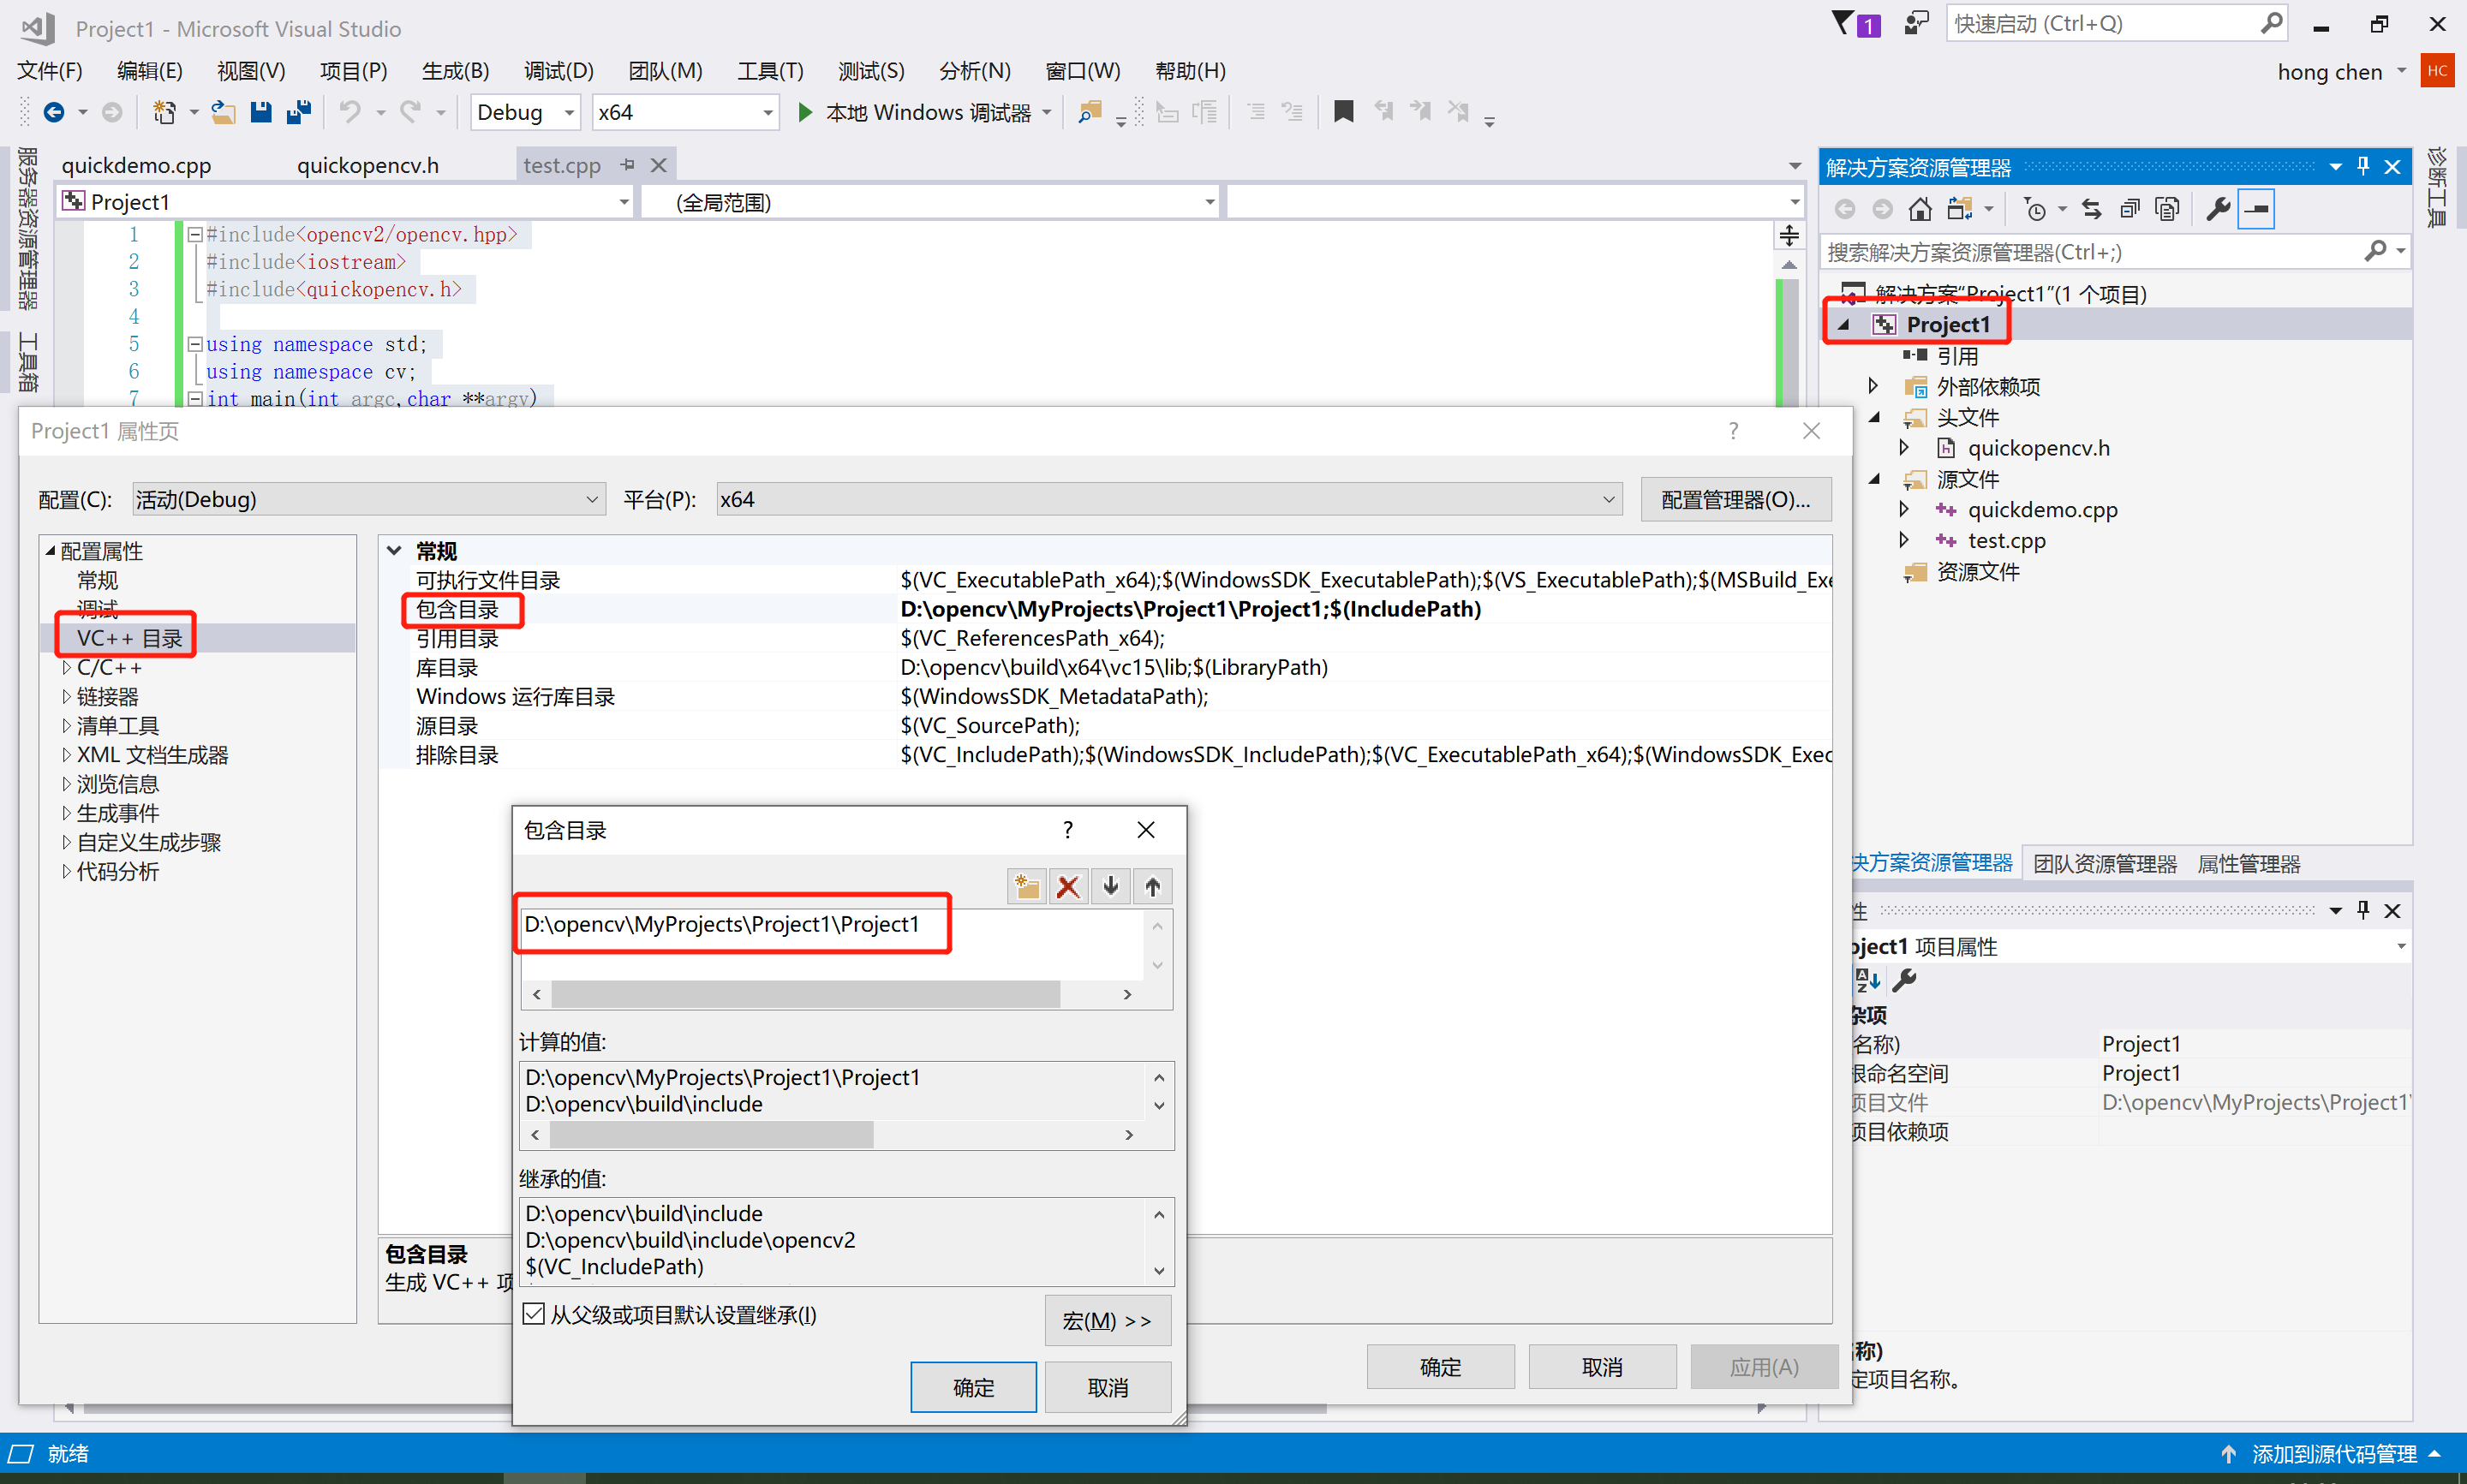Image resolution: width=2467 pixels, height=1484 pixels.
Task: Click 配置管理器(O)... button
Action: 1736,499
